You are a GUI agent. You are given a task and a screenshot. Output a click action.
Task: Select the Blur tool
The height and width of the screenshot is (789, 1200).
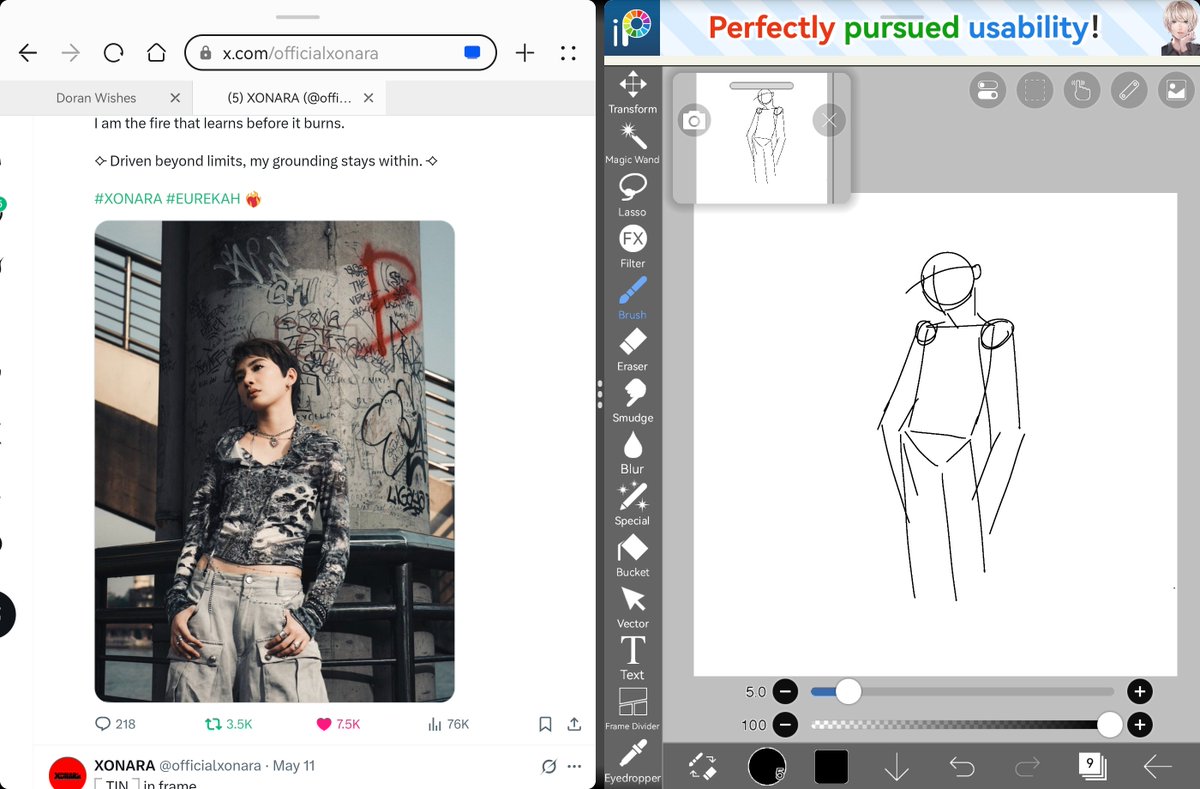(632, 453)
